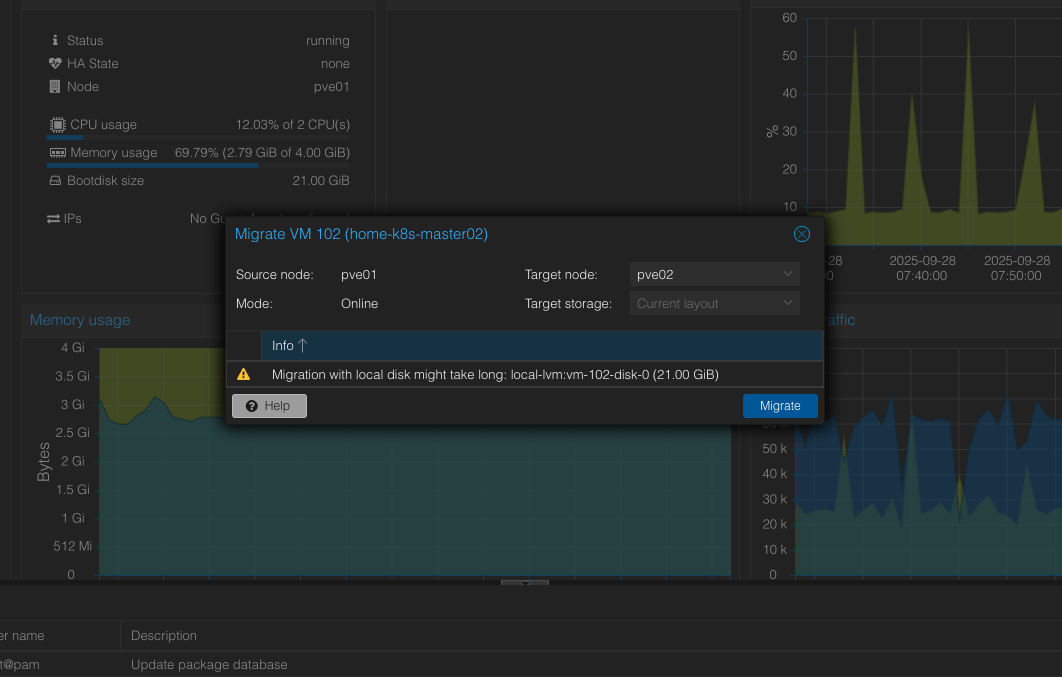The image size is (1062, 677).
Task: Click the Bootdisk size drive icon
Action: pyautogui.click(x=56, y=181)
